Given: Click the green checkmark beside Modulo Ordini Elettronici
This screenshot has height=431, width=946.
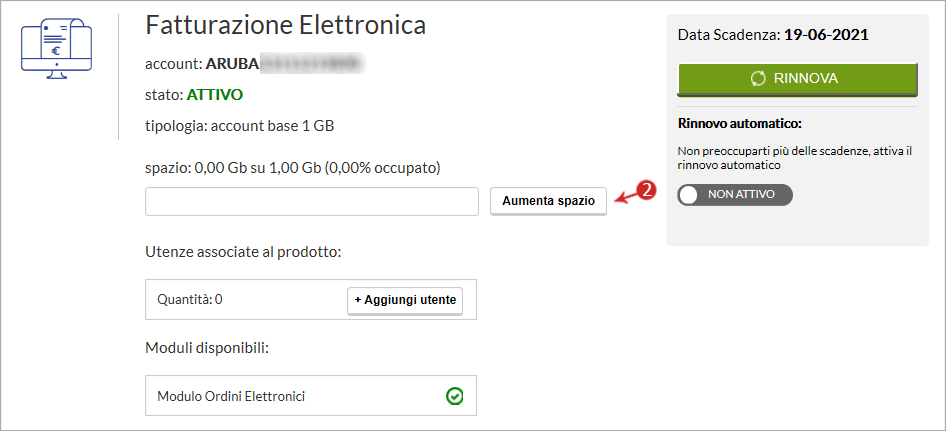Looking at the screenshot, I should pyautogui.click(x=454, y=396).
